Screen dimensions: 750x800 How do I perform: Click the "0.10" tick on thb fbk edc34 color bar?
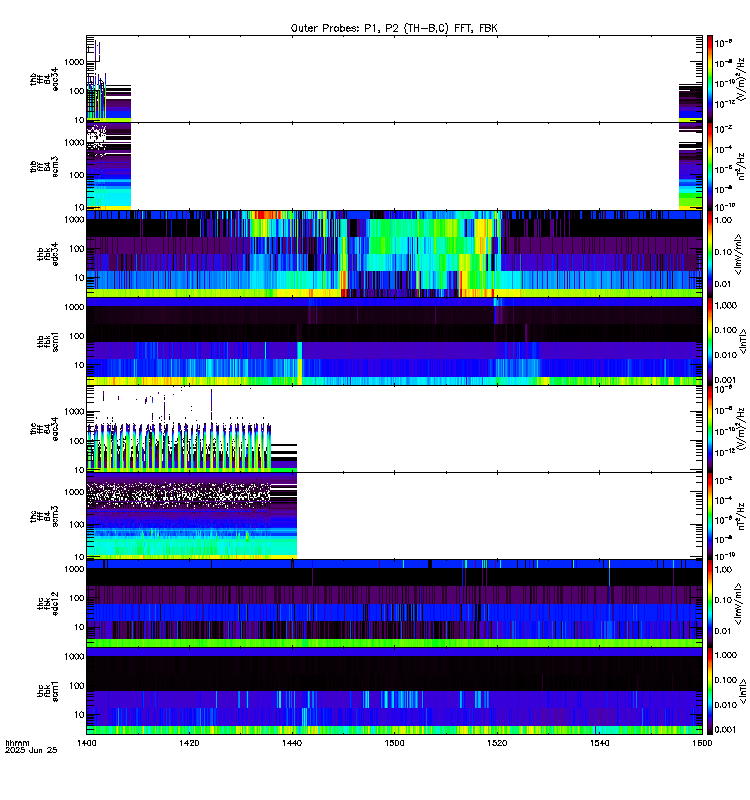[723, 252]
